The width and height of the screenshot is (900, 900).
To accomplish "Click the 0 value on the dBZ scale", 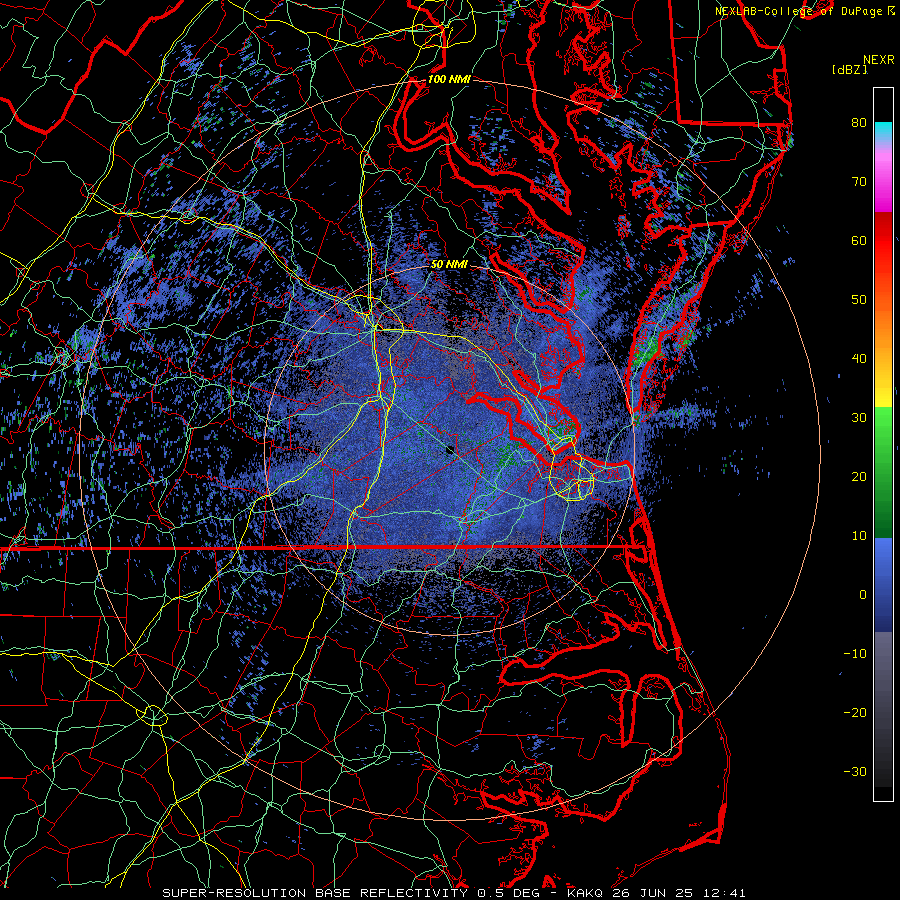I will click(x=863, y=595).
